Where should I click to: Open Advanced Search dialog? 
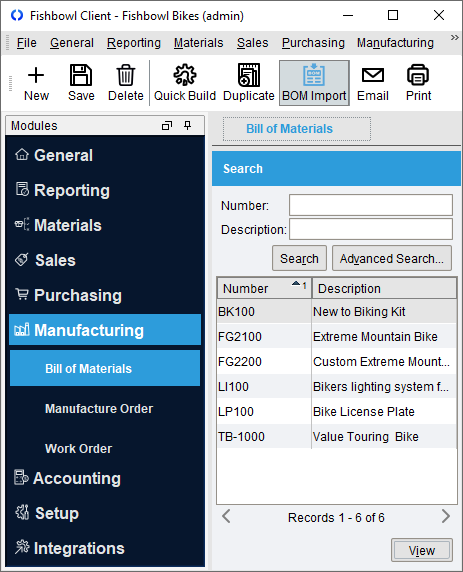click(x=391, y=258)
